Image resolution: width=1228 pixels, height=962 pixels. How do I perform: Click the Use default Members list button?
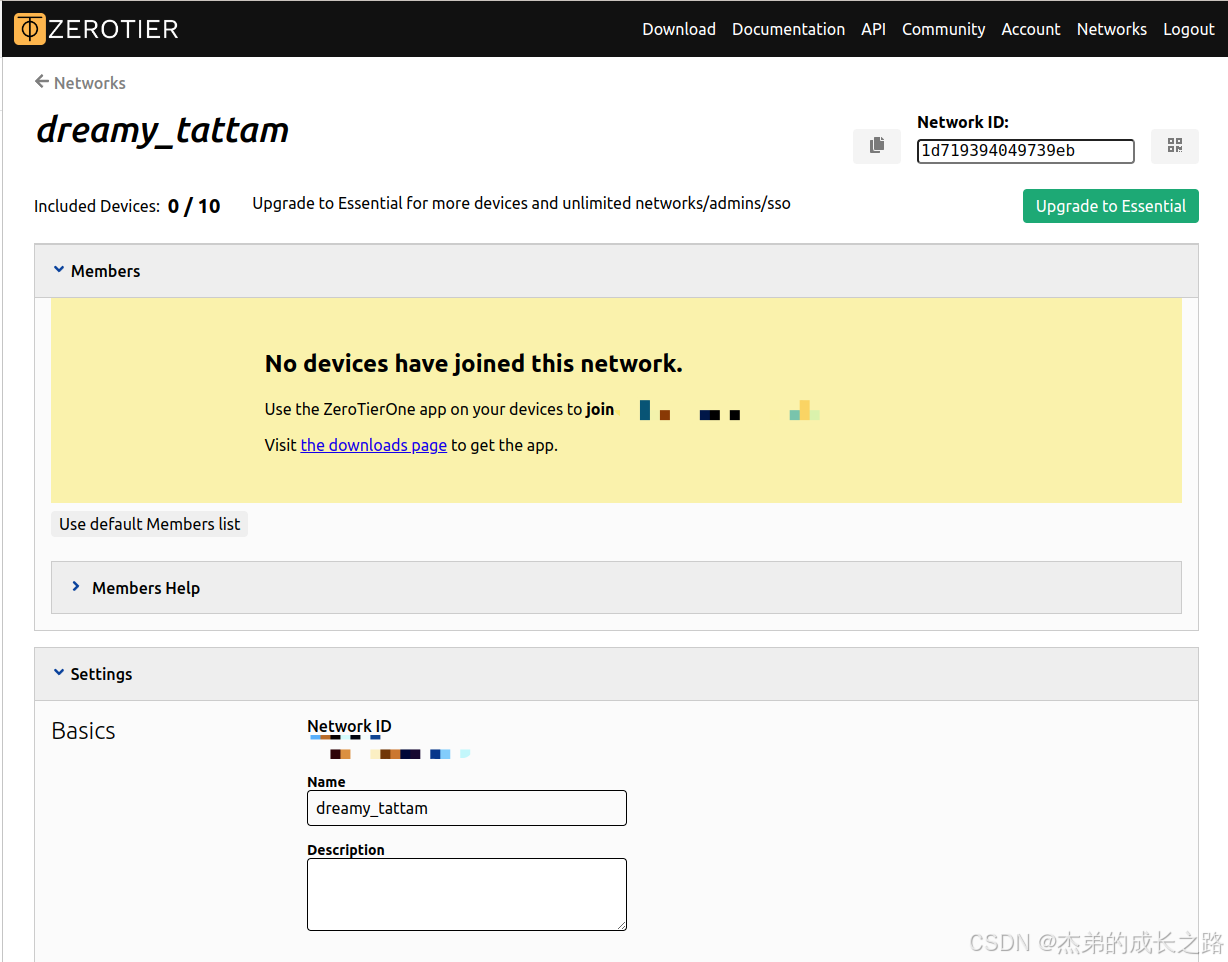150,524
